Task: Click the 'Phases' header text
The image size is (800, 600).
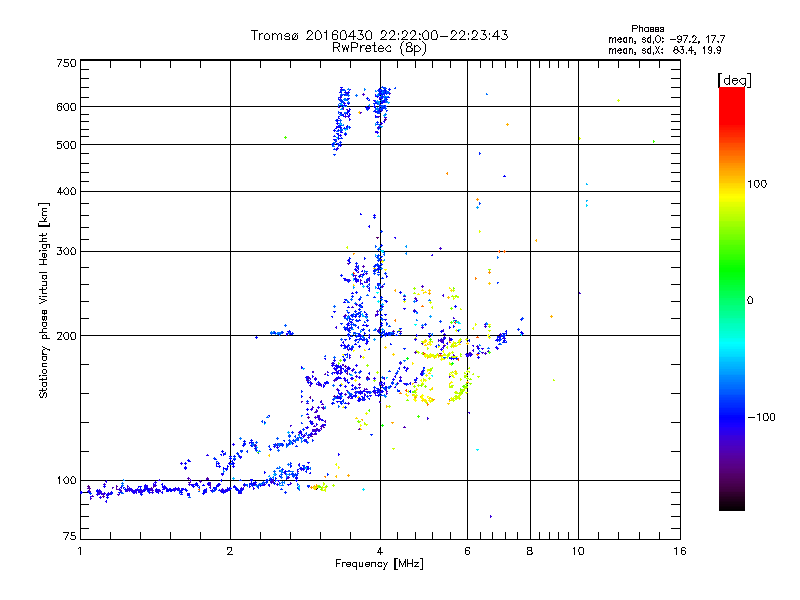Action: pos(647,29)
